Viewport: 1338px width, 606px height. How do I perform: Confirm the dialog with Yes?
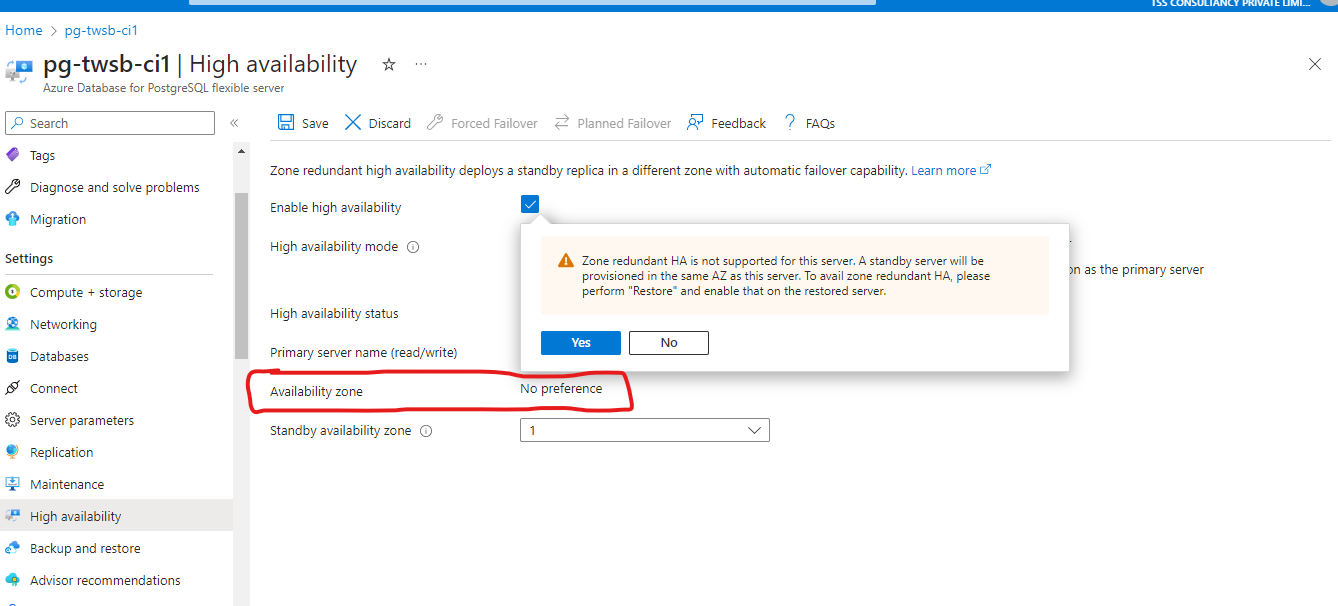(x=581, y=343)
